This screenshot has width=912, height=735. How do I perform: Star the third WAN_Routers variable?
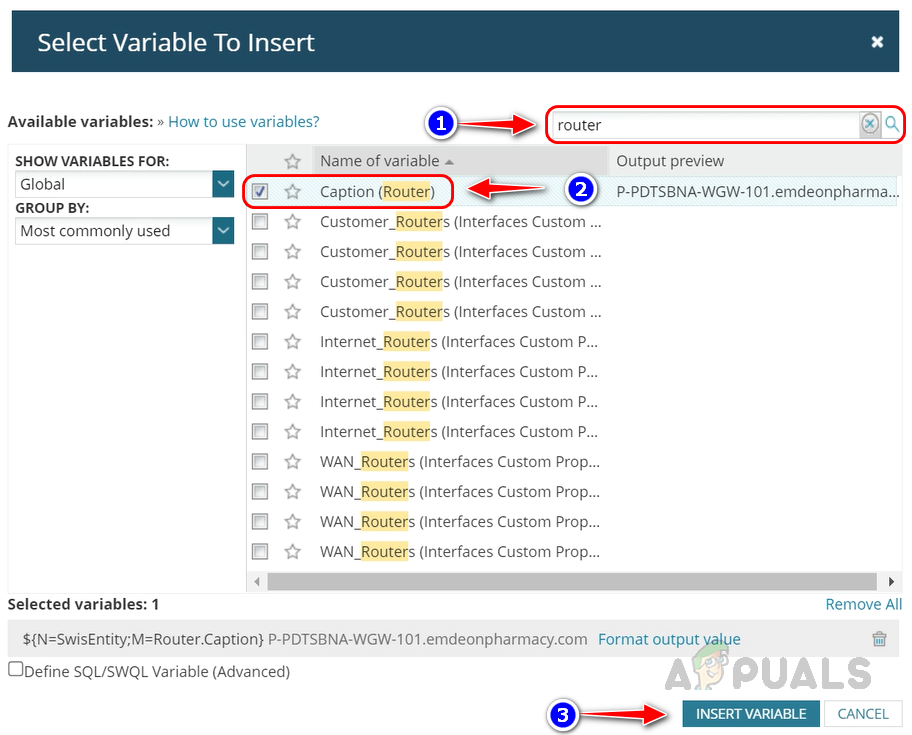293,522
